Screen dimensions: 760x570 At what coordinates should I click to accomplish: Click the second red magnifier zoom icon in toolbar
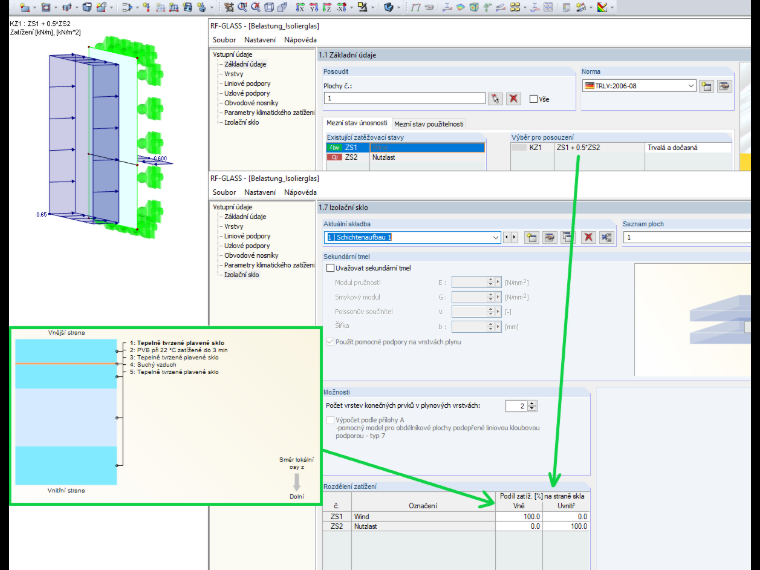point(255,7)
